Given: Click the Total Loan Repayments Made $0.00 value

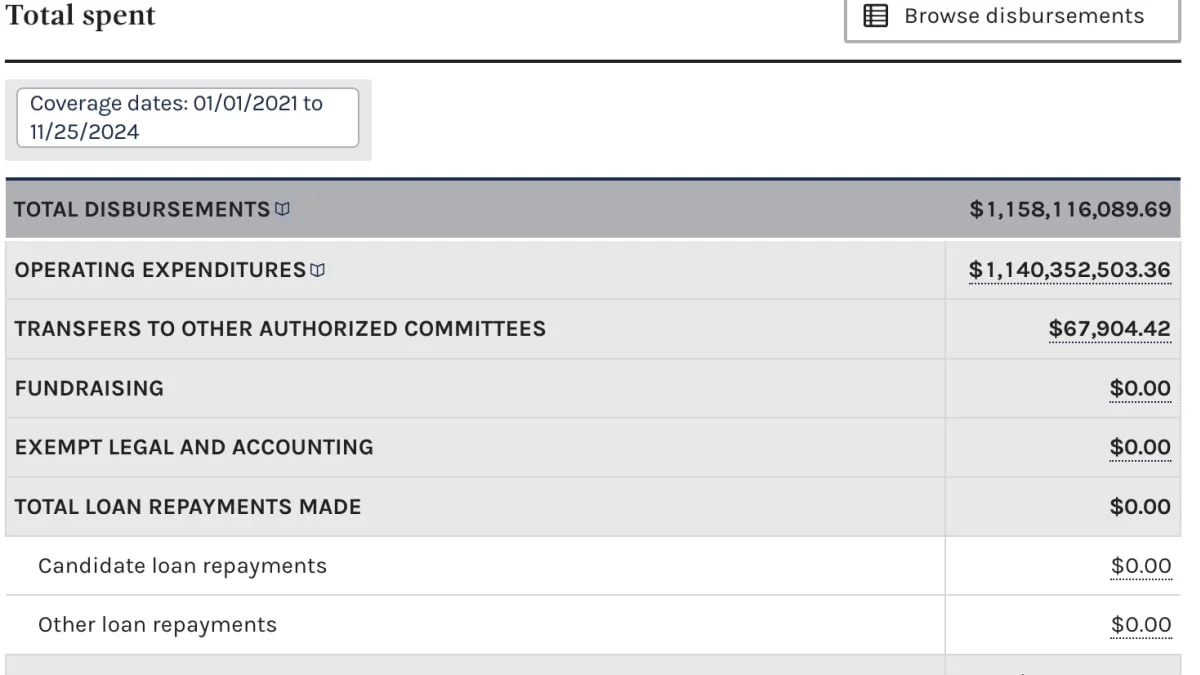Looking at the screenshot, I should (x=1140, y=506).
